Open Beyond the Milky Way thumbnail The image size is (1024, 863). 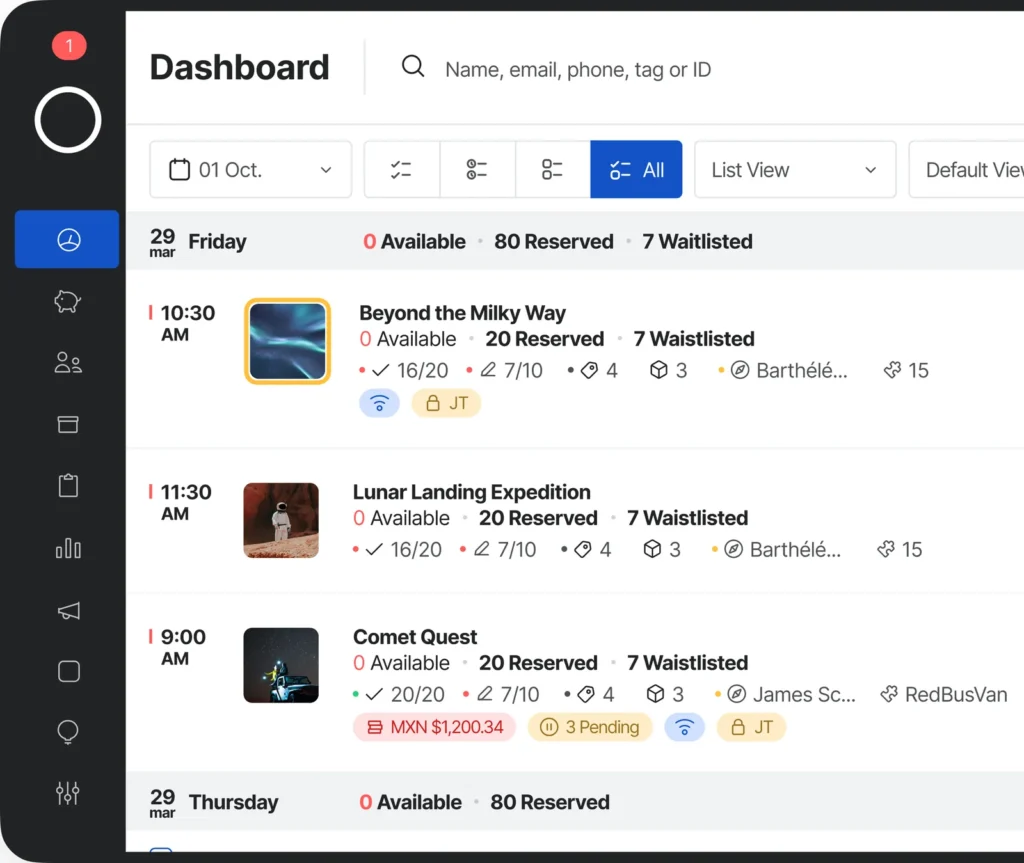click(287, 341)
